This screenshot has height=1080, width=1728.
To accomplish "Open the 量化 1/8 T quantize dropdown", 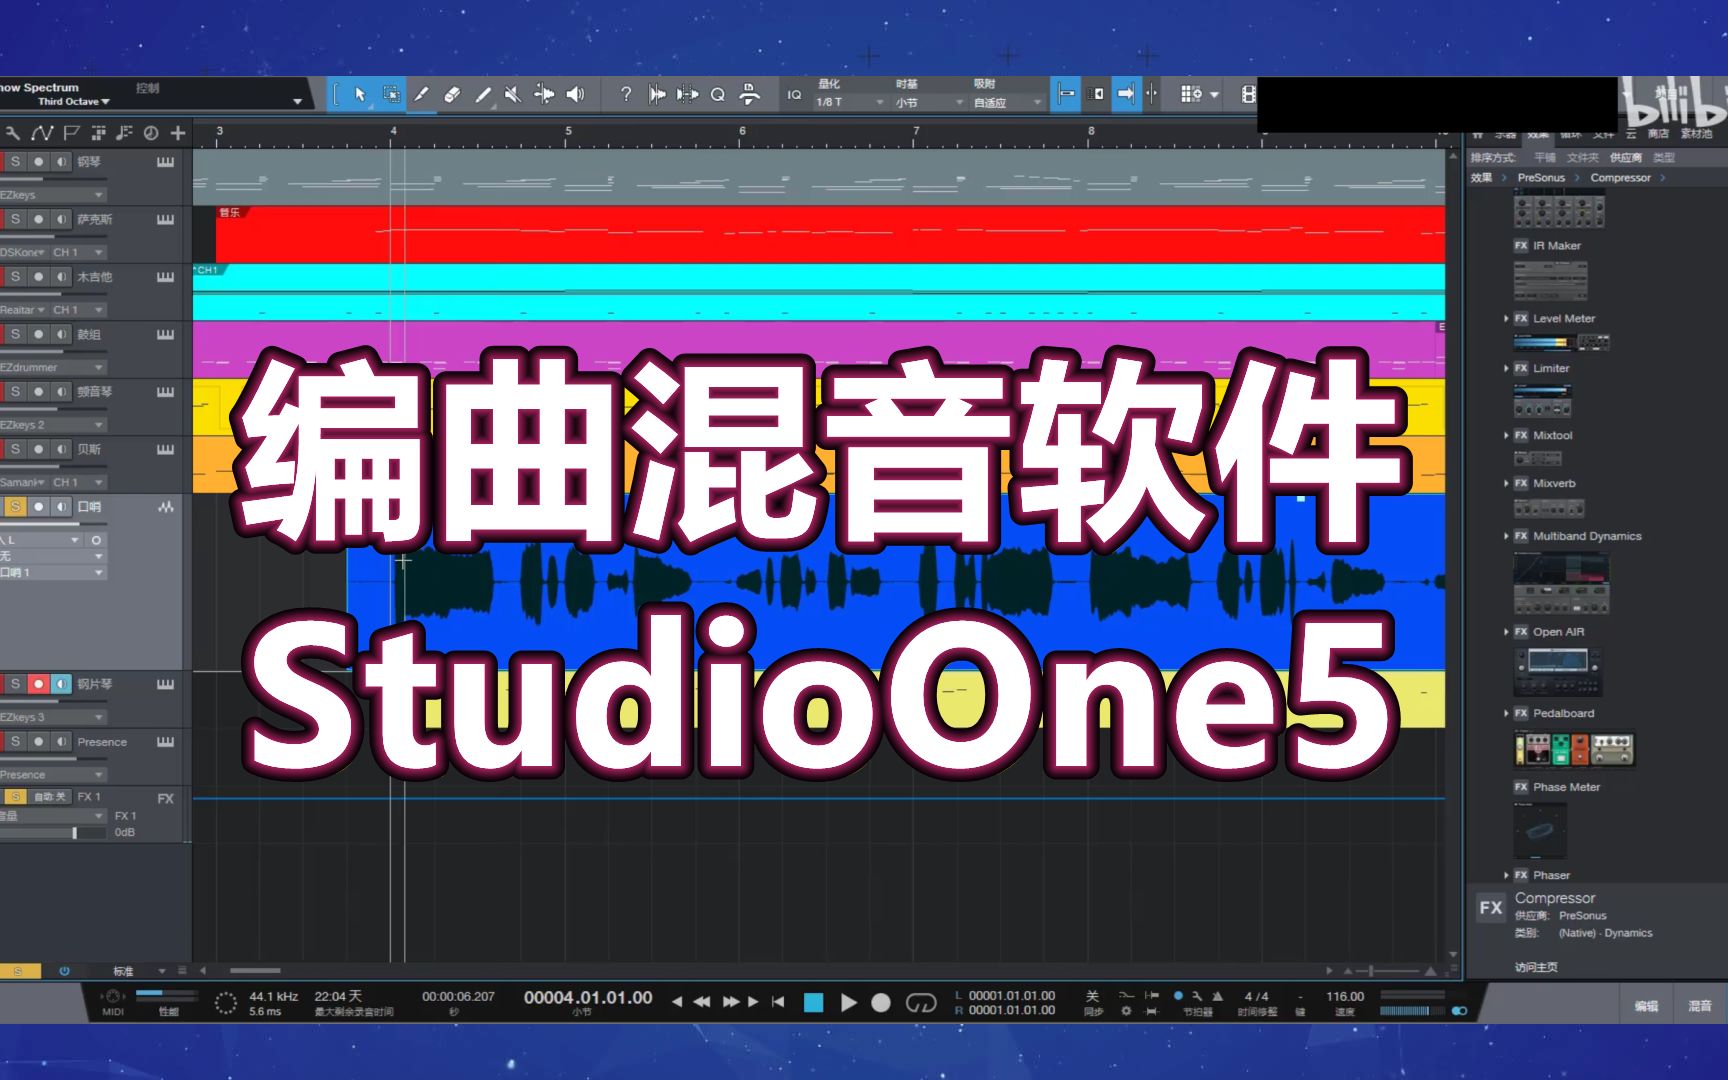I will point(851,102).
